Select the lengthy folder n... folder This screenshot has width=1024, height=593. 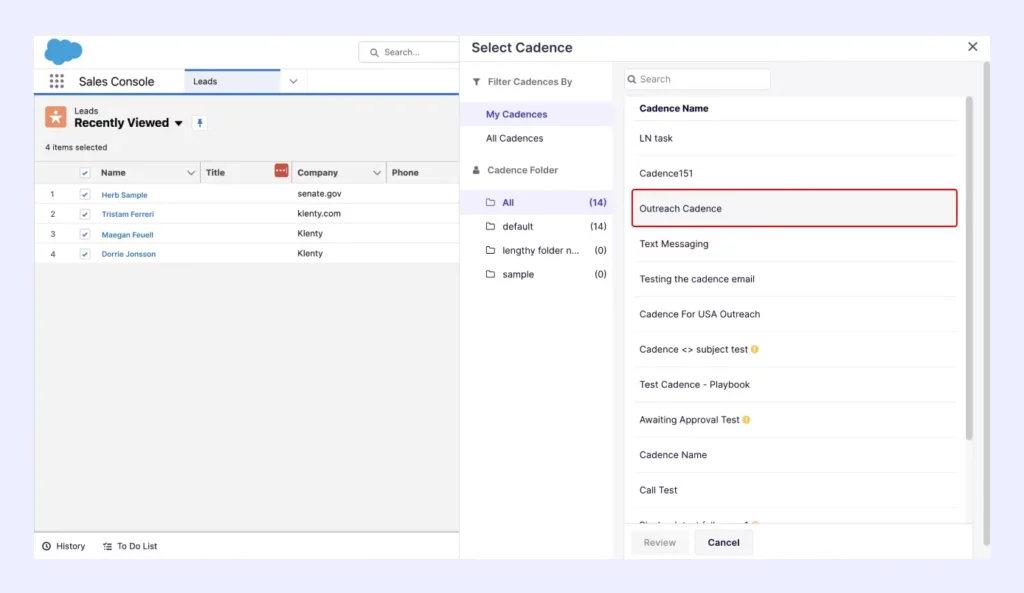536,250
